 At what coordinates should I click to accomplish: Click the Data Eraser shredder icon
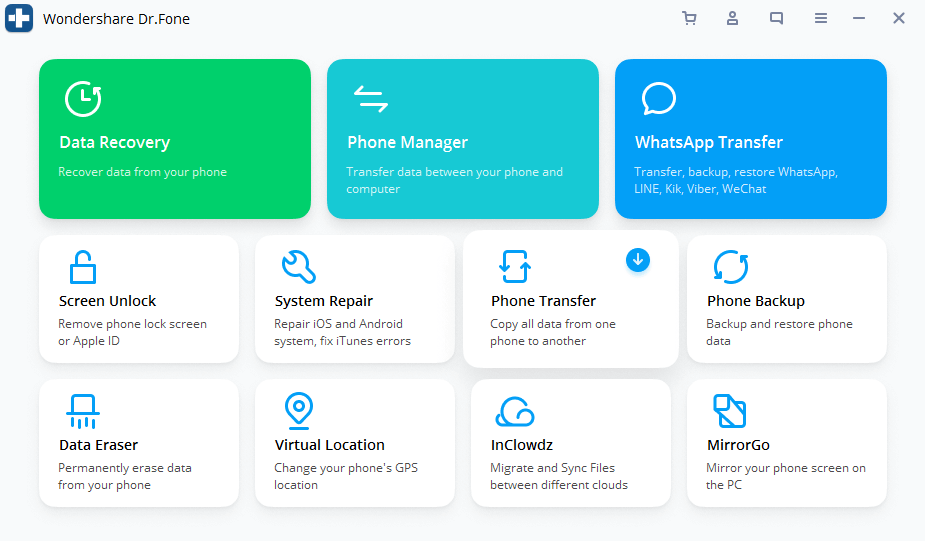coord(82,411)
